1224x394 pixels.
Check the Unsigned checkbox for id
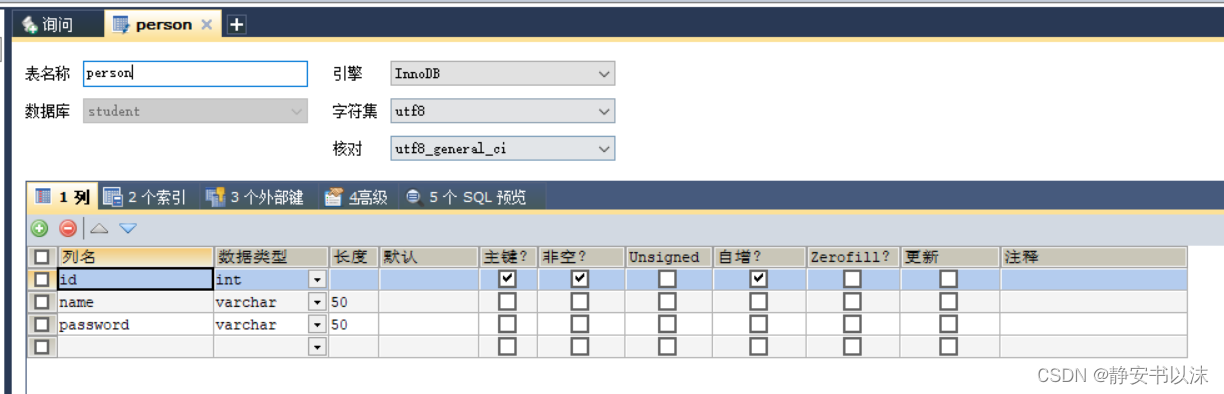pos(667,279)
